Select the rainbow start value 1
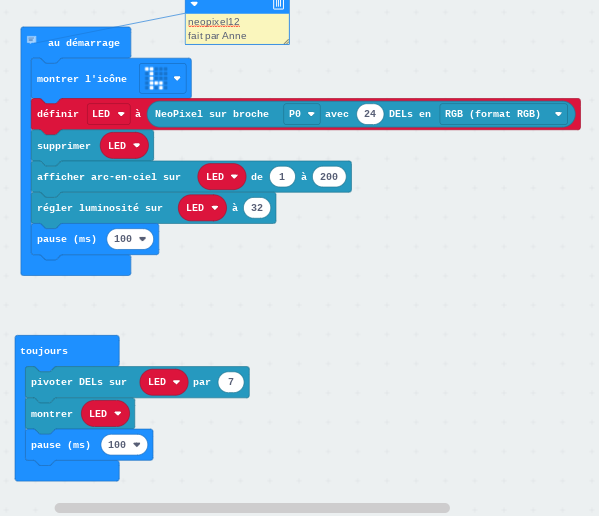The image size is (599, 522). point(282,177)
